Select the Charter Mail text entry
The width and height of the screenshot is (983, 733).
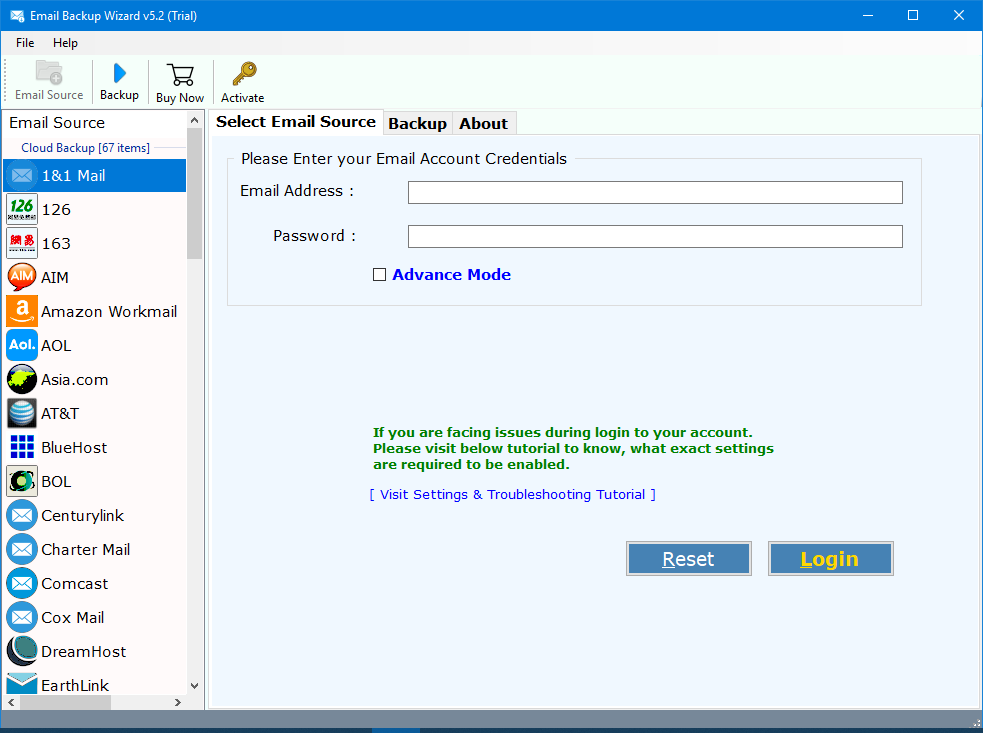pyautogui.click(x=86, y=549)
